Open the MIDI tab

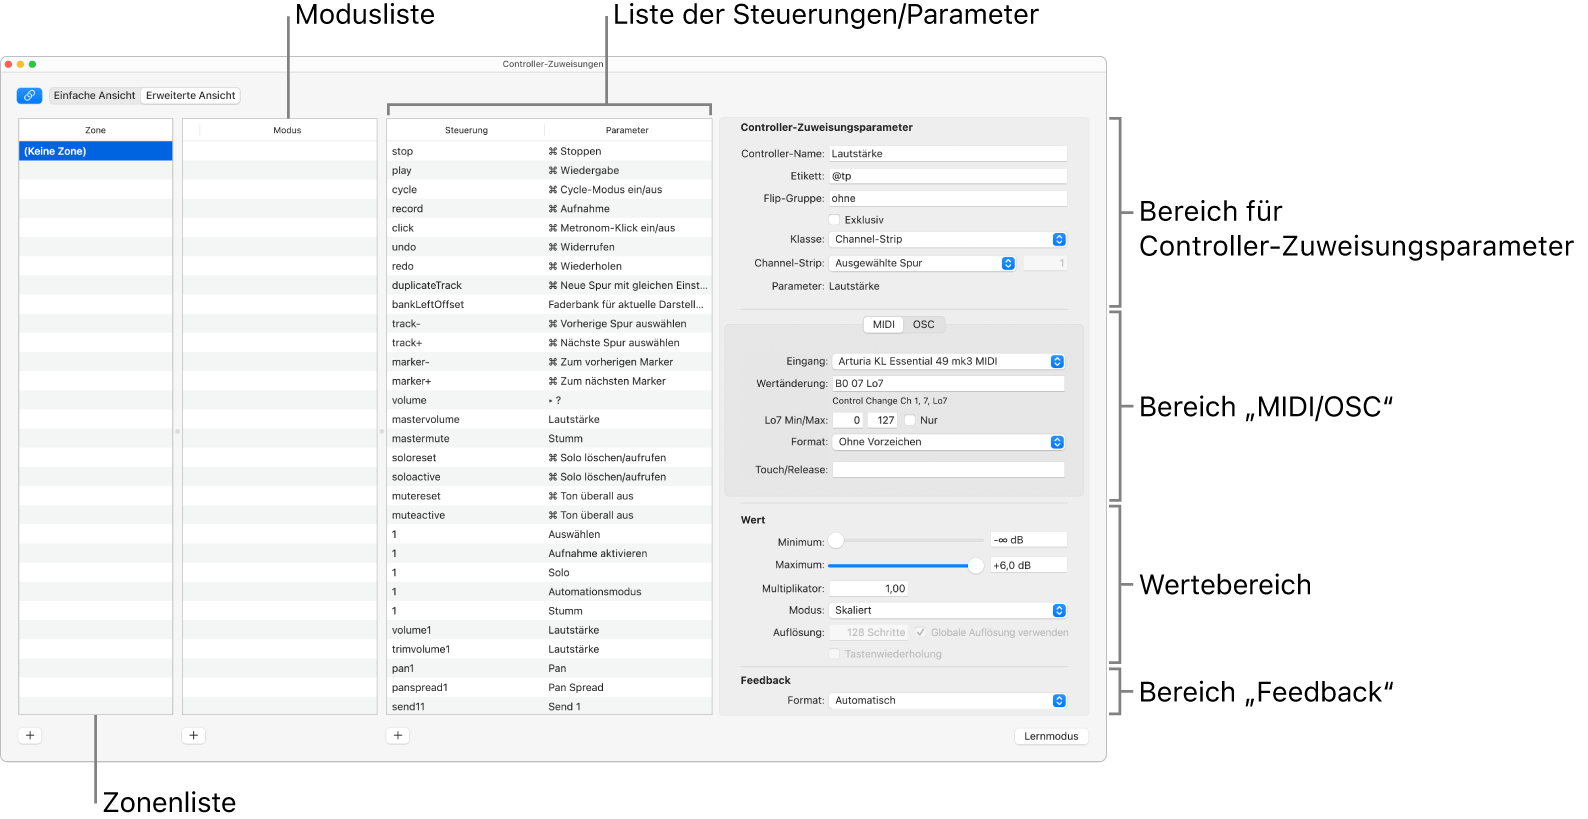884,324
